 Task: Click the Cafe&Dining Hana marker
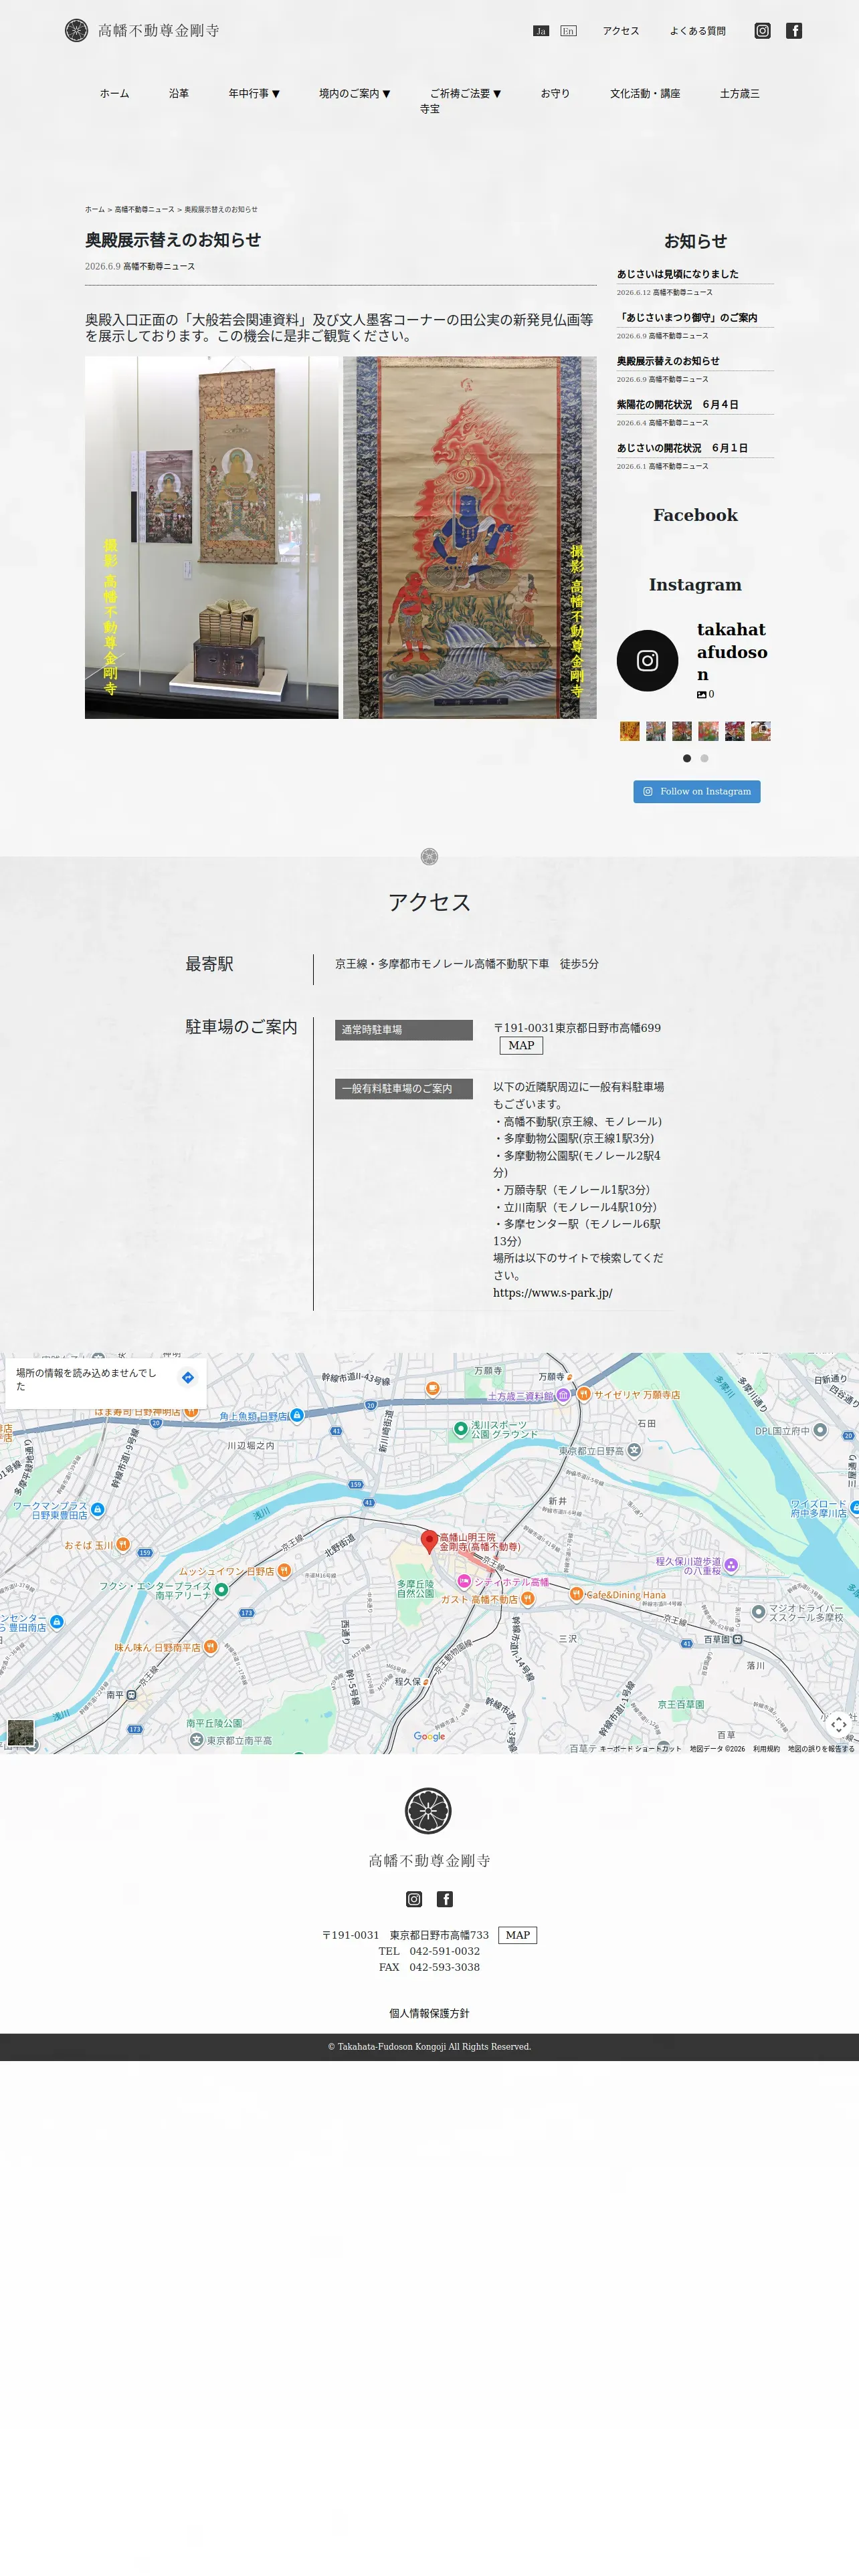click(576, 1594)
